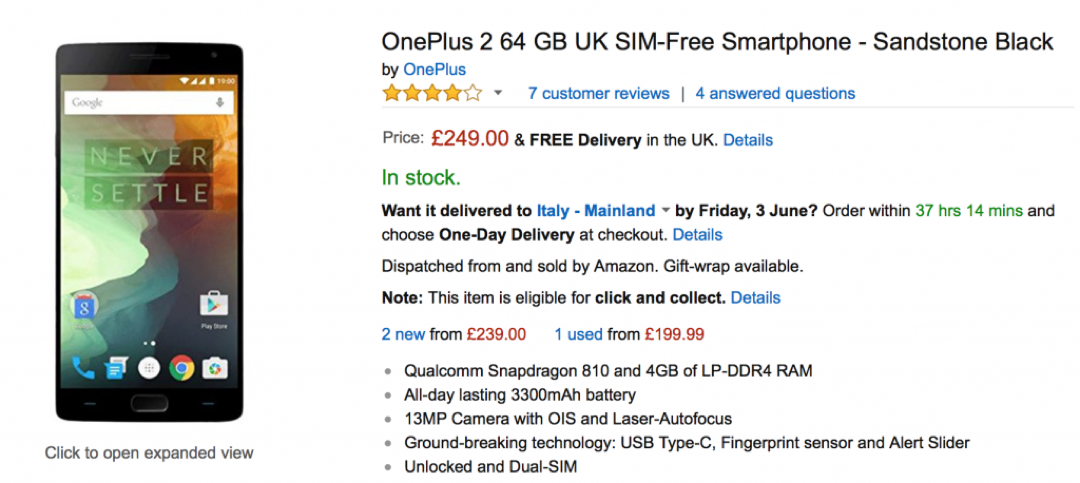Click the text 'Click to open expanded view'
The height and width of the screenshot is (483, 1080).
(x=149, y=453)
